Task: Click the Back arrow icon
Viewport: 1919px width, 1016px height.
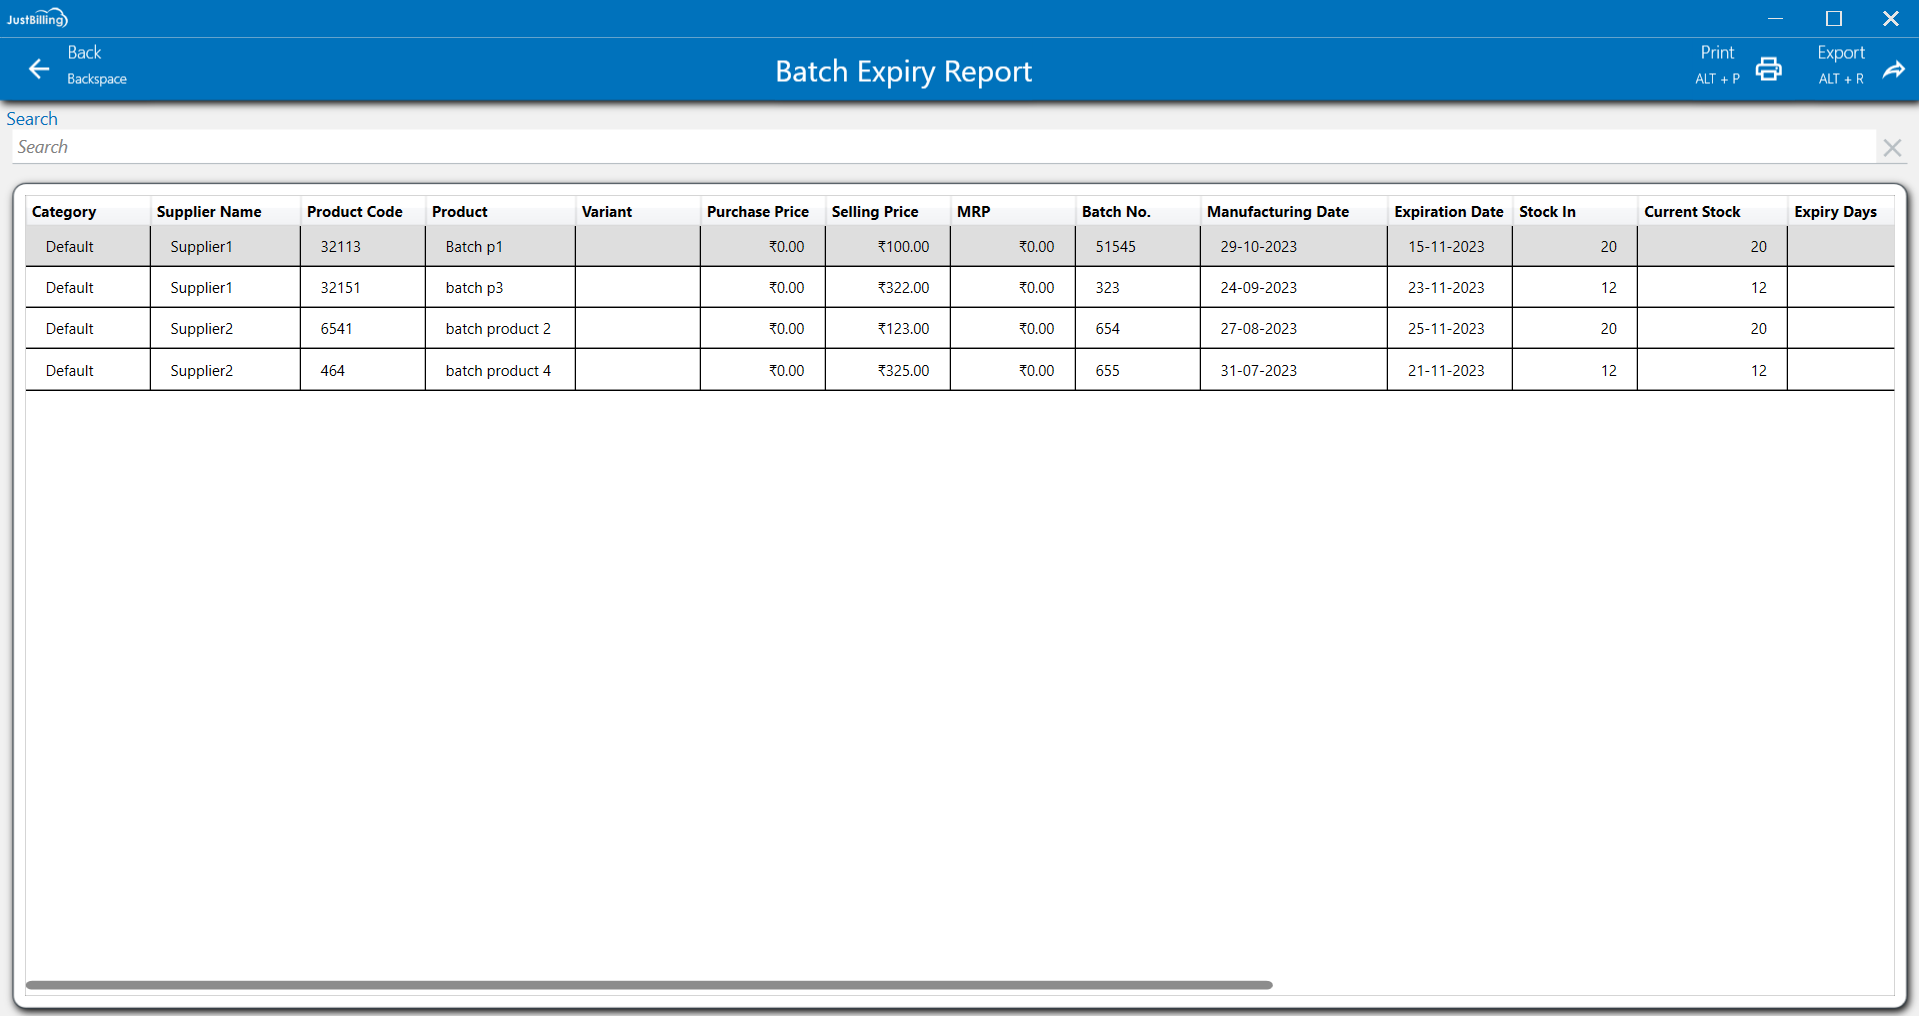Action: click(x=39, y=69)
